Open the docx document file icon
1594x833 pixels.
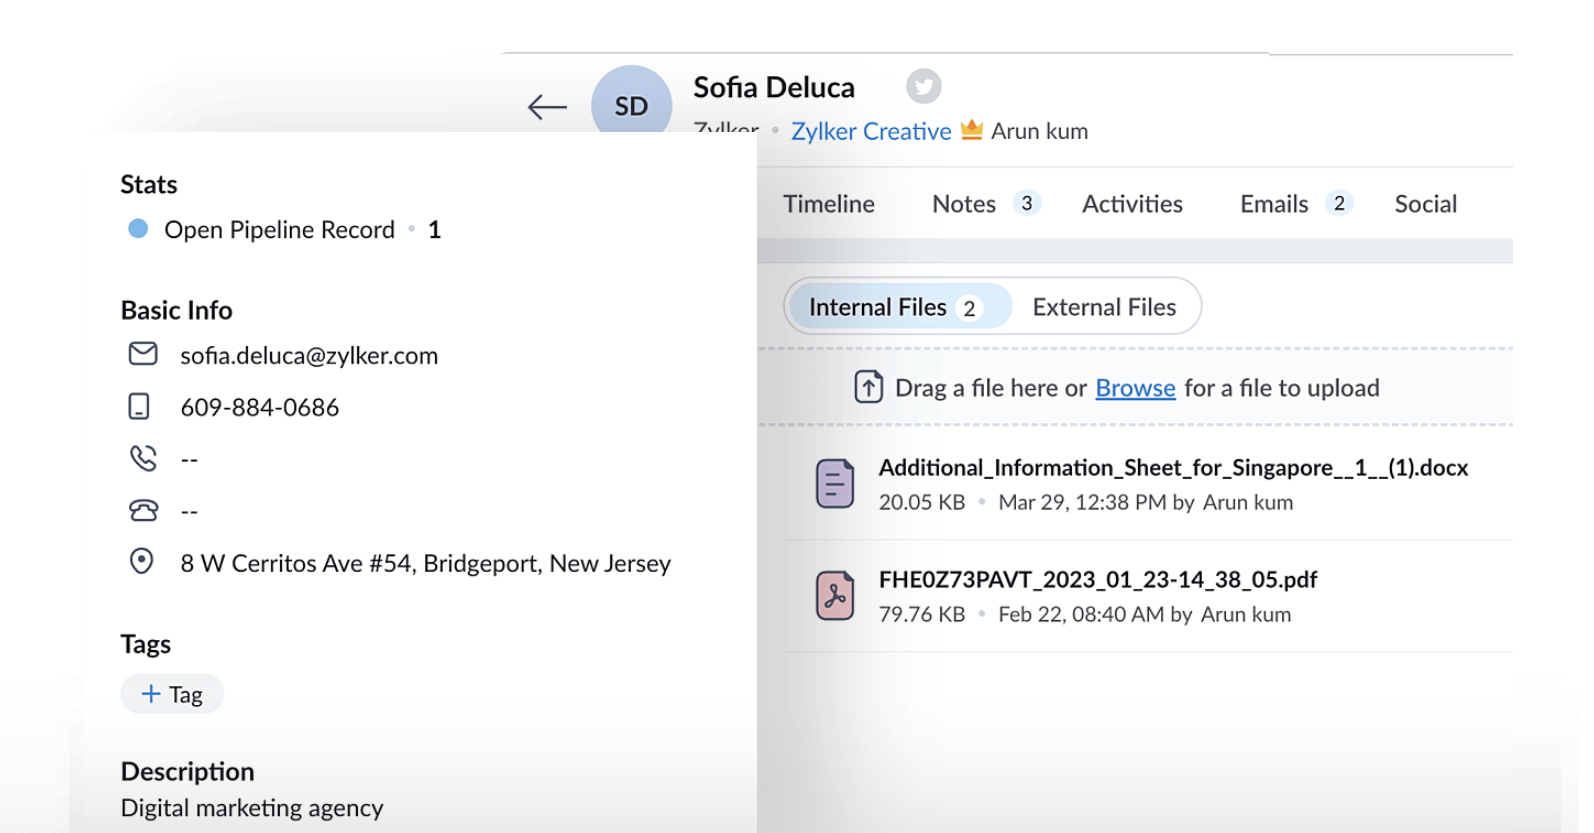point(835,484)
